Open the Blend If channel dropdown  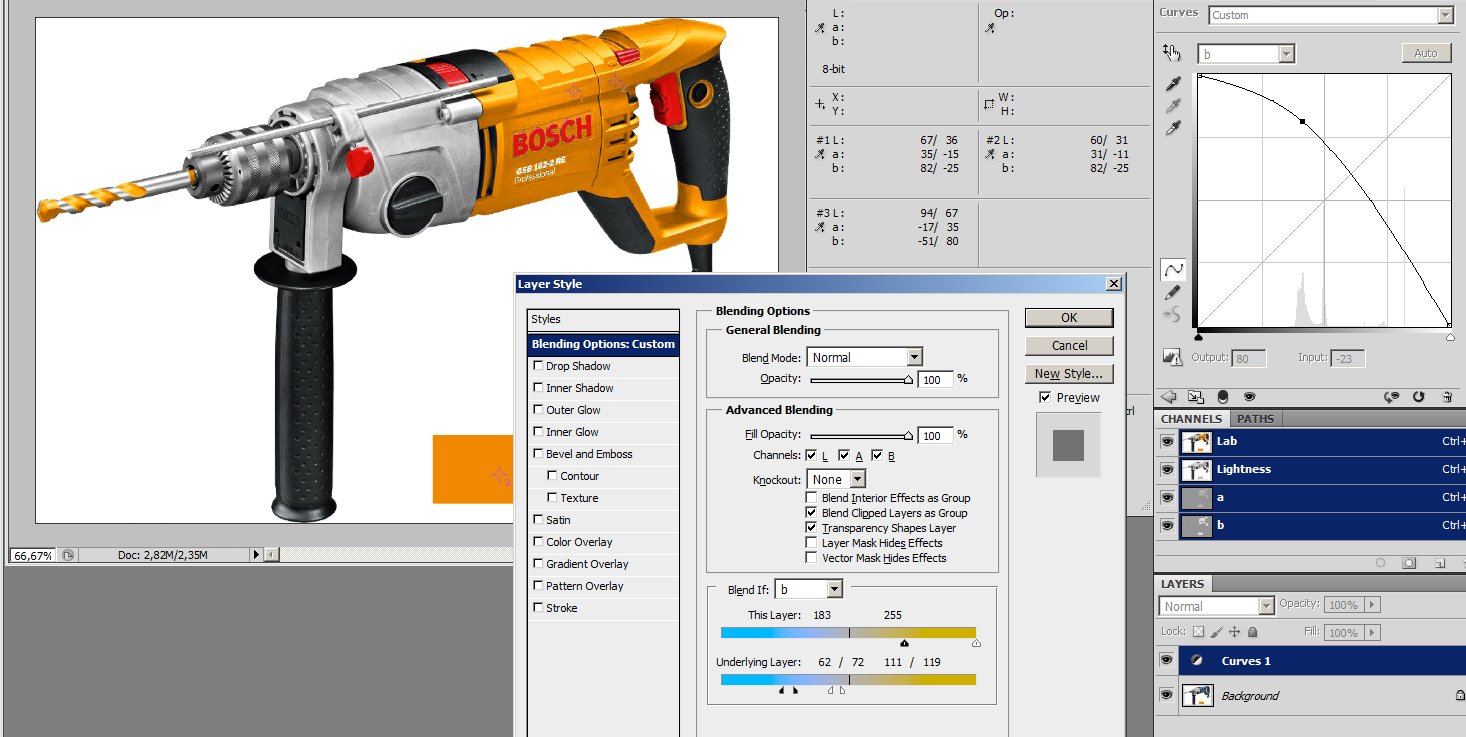[810, 590]
